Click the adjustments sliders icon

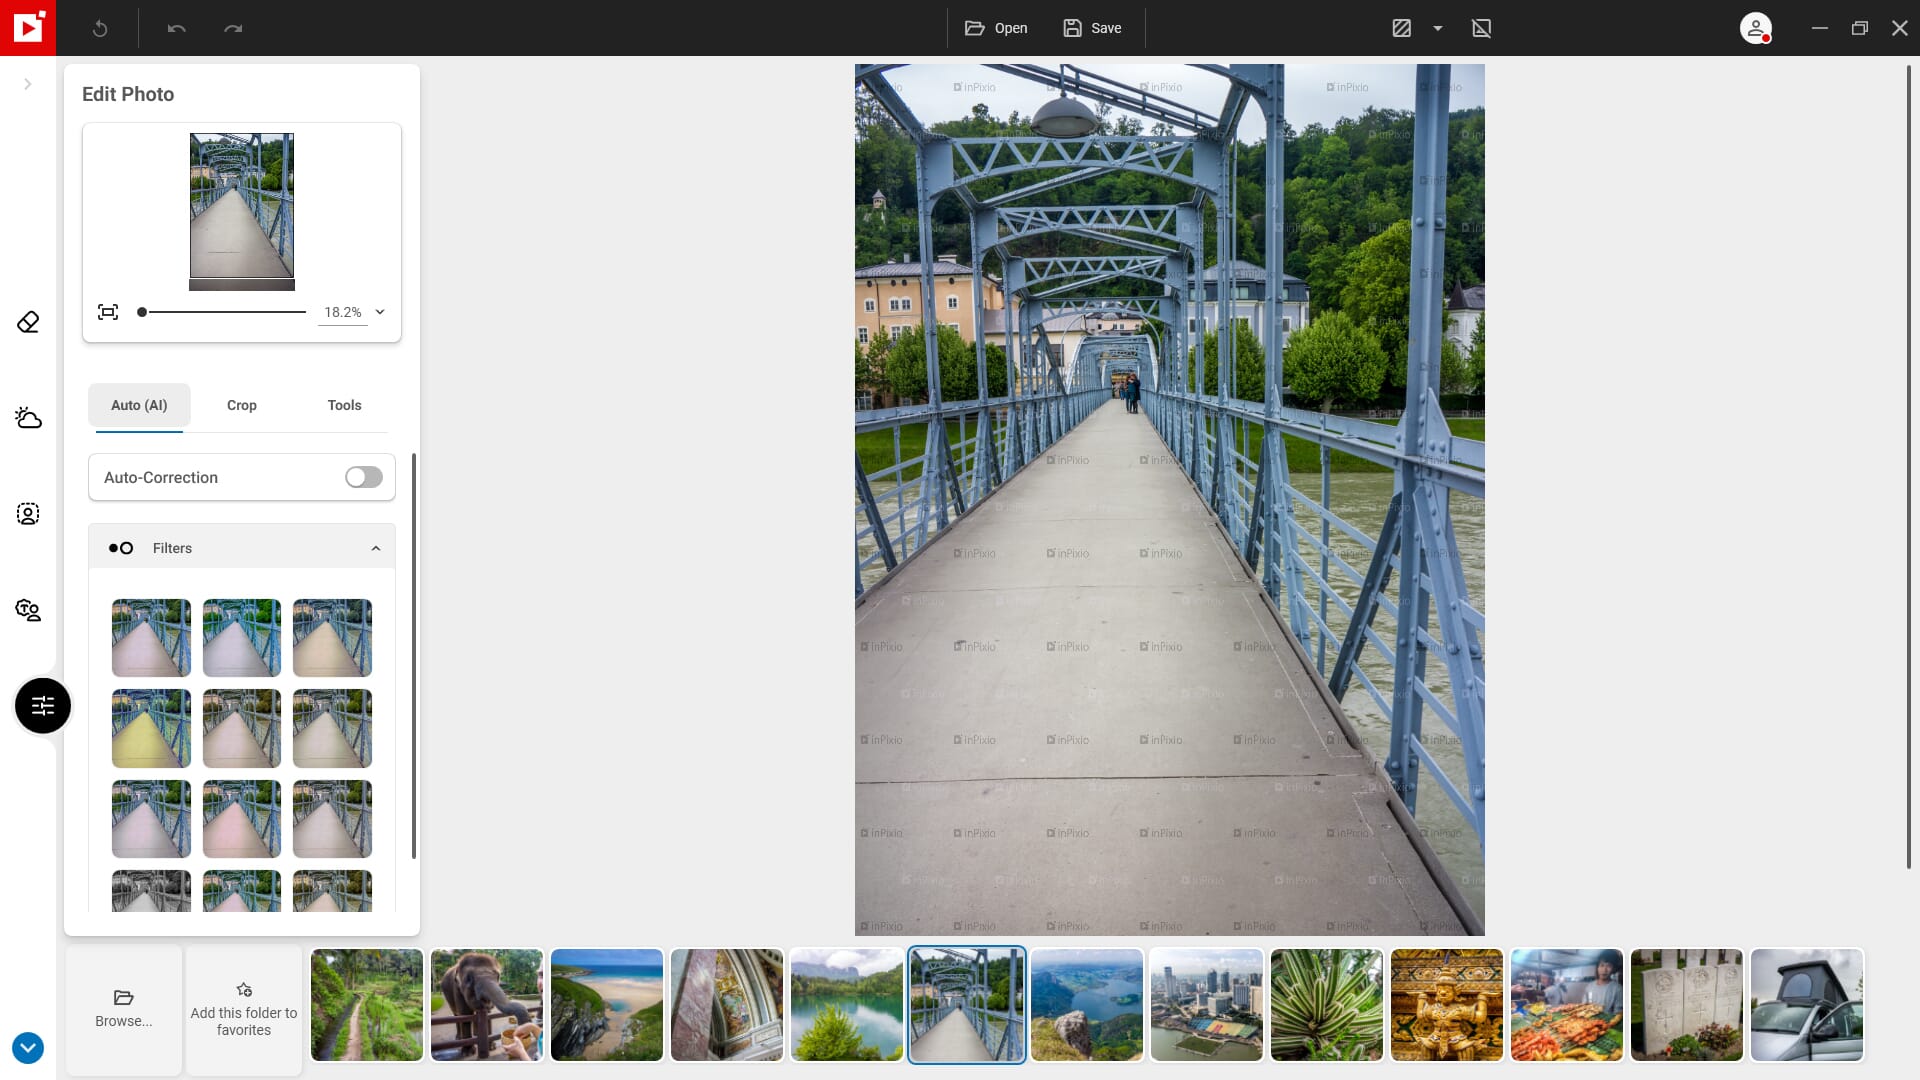point(42,705)
